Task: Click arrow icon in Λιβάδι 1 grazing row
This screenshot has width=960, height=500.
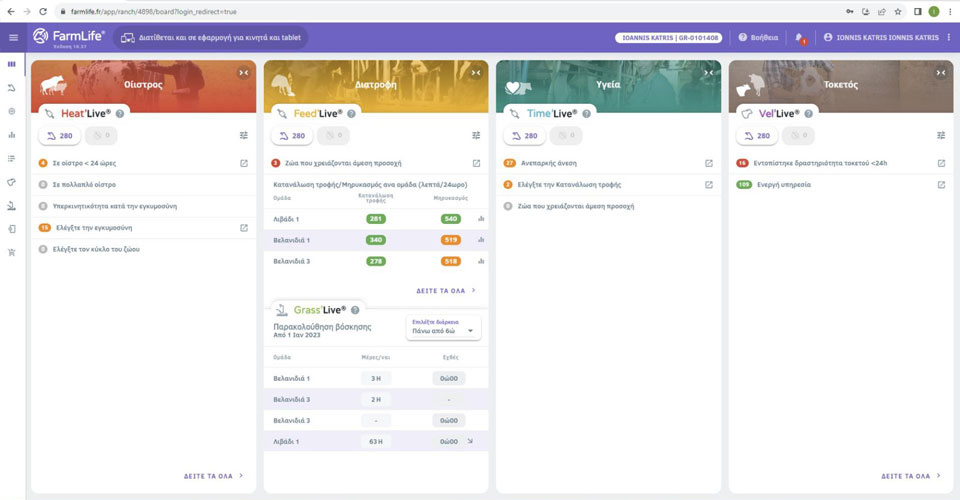Action: pyautogui.click(x=470, y=441)
